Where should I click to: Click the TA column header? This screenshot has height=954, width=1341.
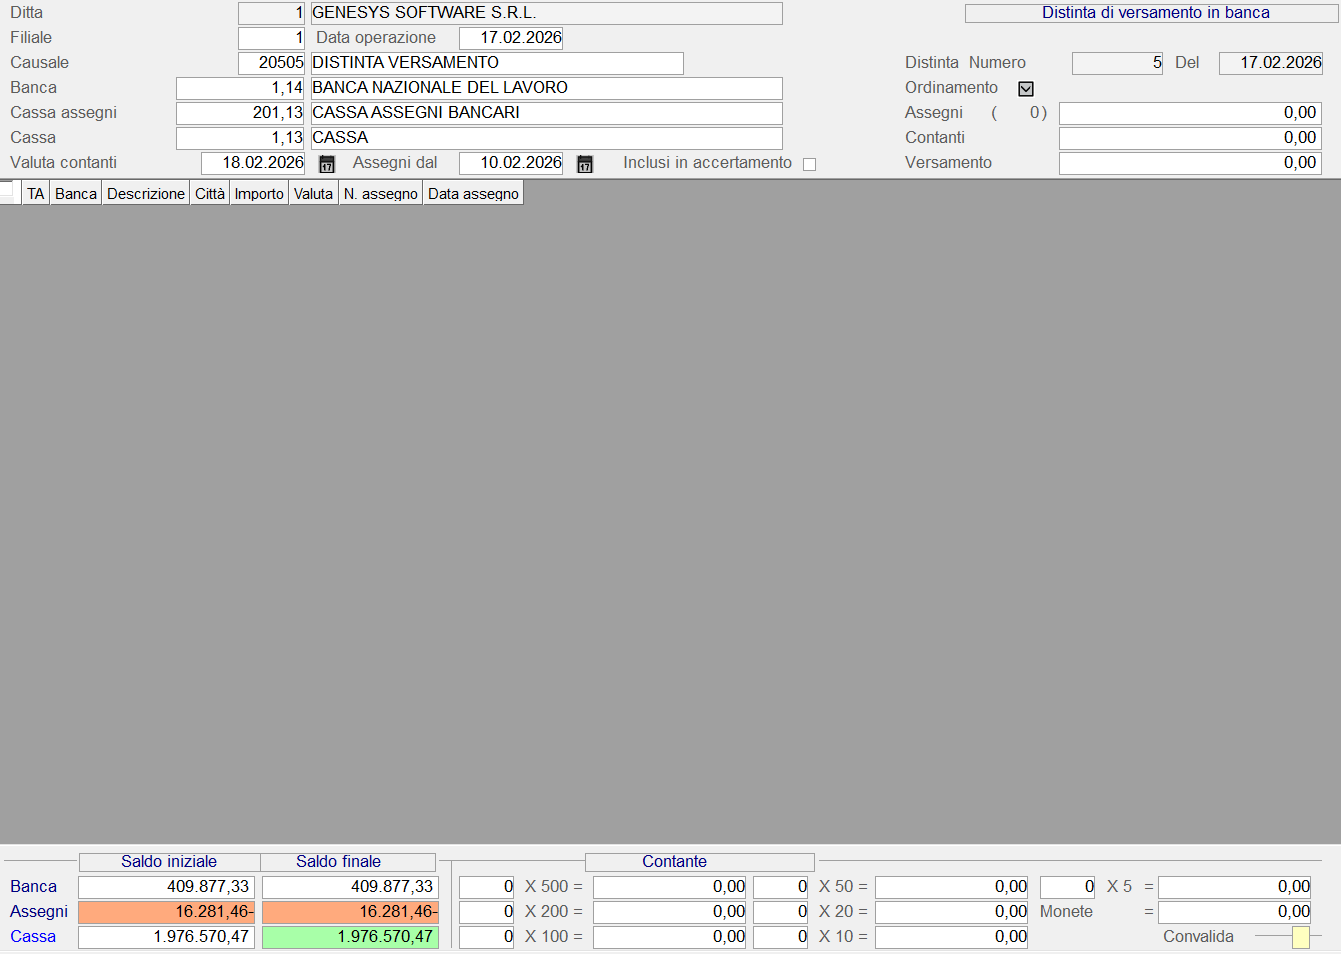coord(36,194)
